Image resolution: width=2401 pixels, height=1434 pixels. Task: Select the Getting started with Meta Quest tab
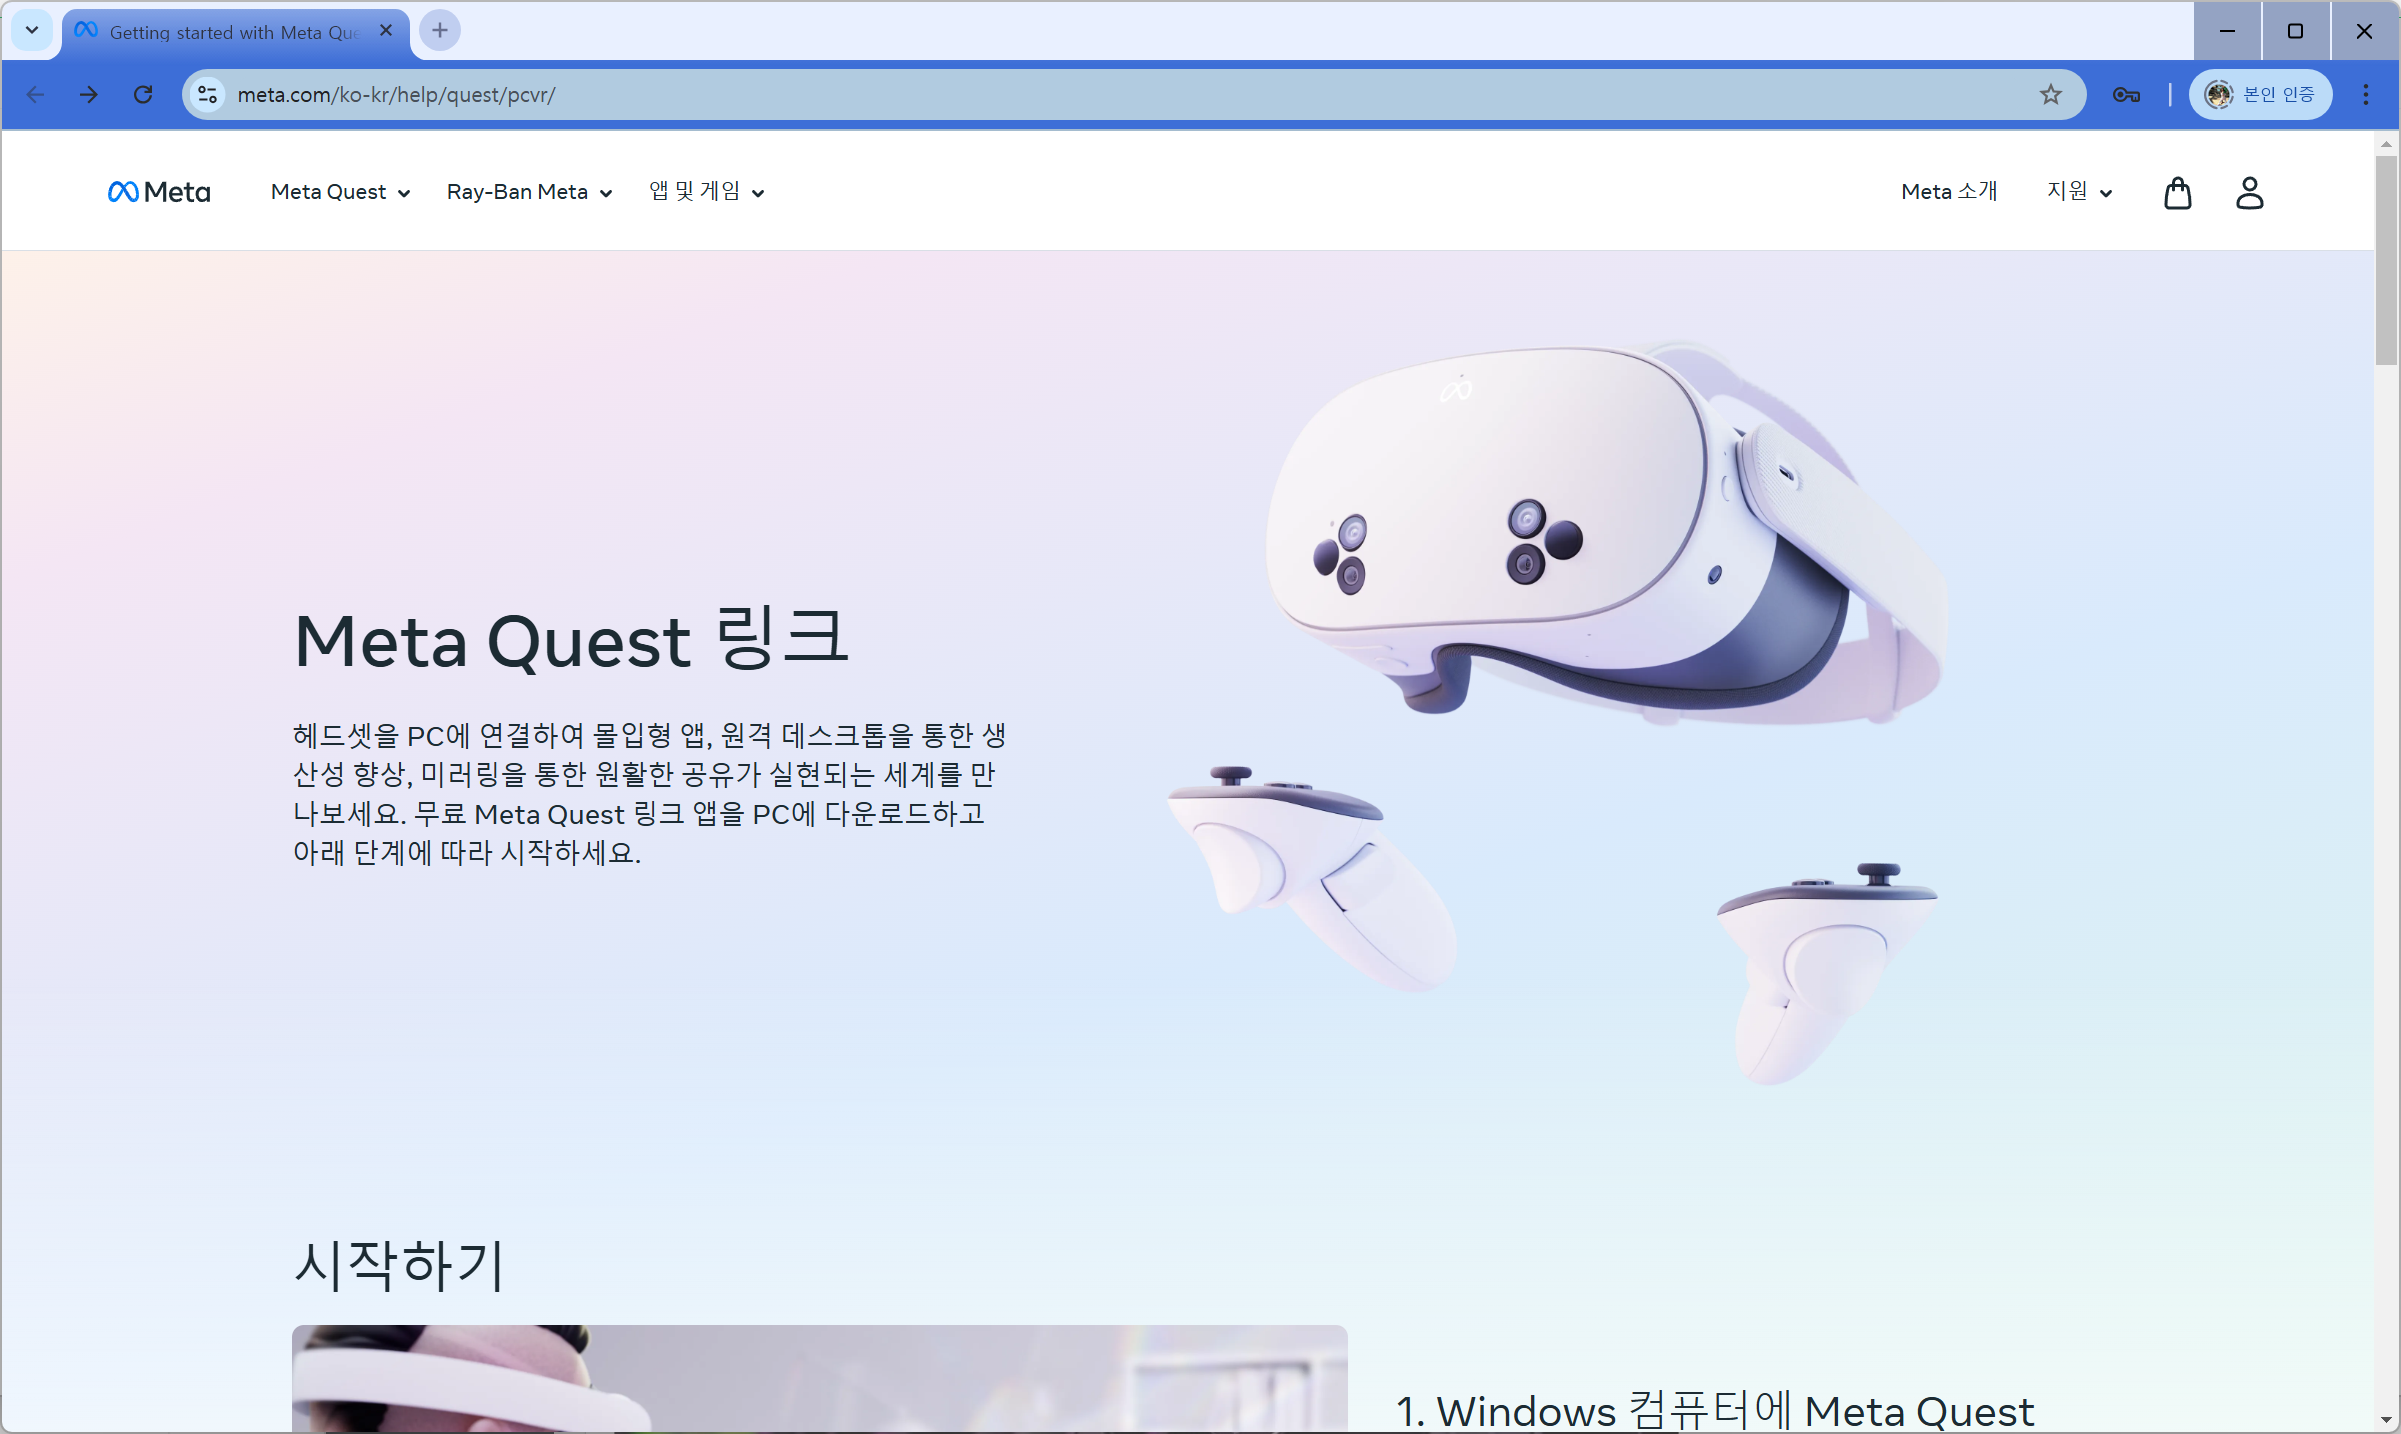[x=232, y=32]
